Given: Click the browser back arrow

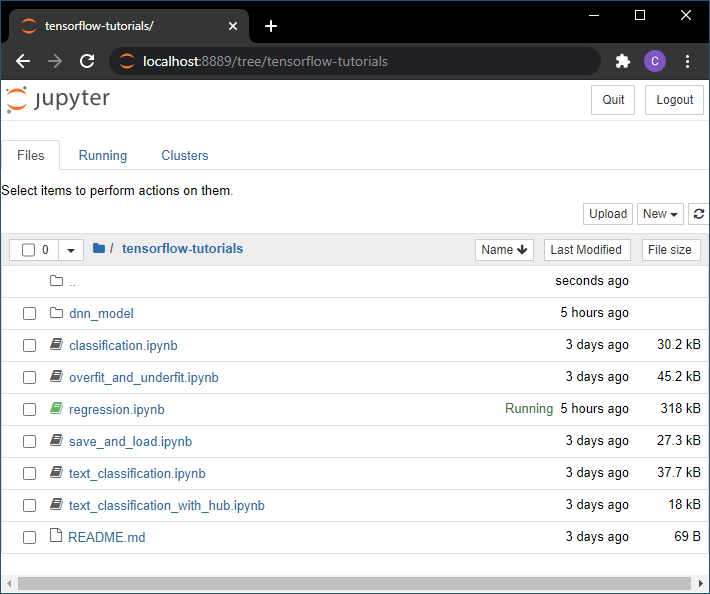Looking at the screenshot, I should tap(23, 61).
